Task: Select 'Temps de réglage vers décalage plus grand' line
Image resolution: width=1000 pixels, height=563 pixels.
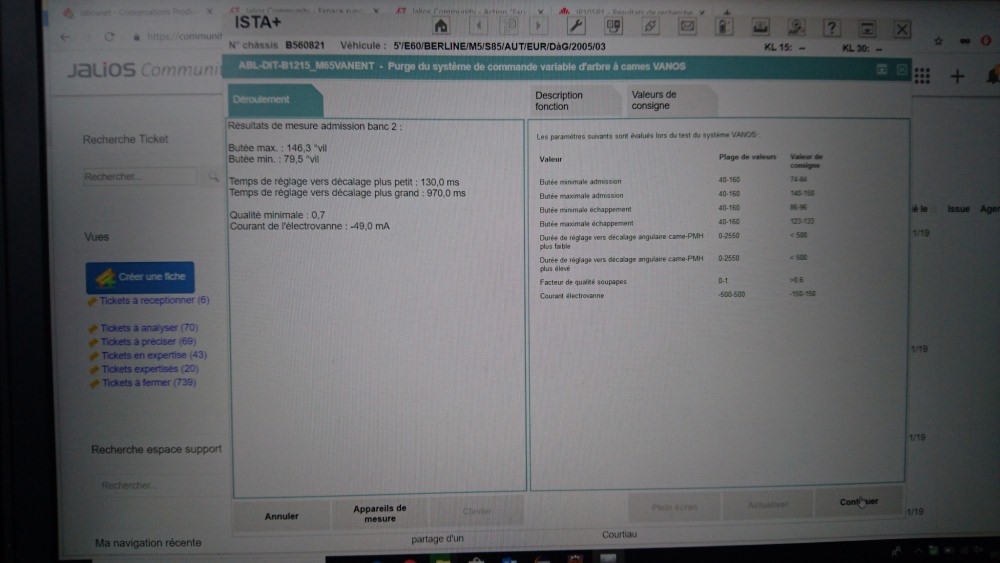Action: pyautogui.click(x=348, y=193)
